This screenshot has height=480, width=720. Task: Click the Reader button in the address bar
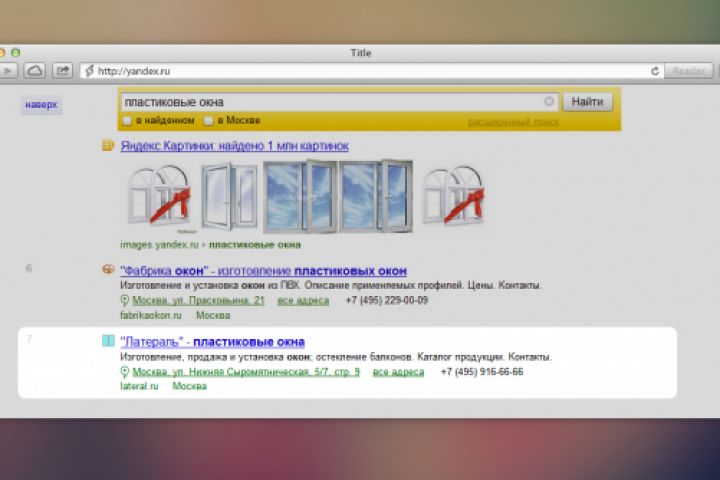pyautogui.click(x=688, y=71)
